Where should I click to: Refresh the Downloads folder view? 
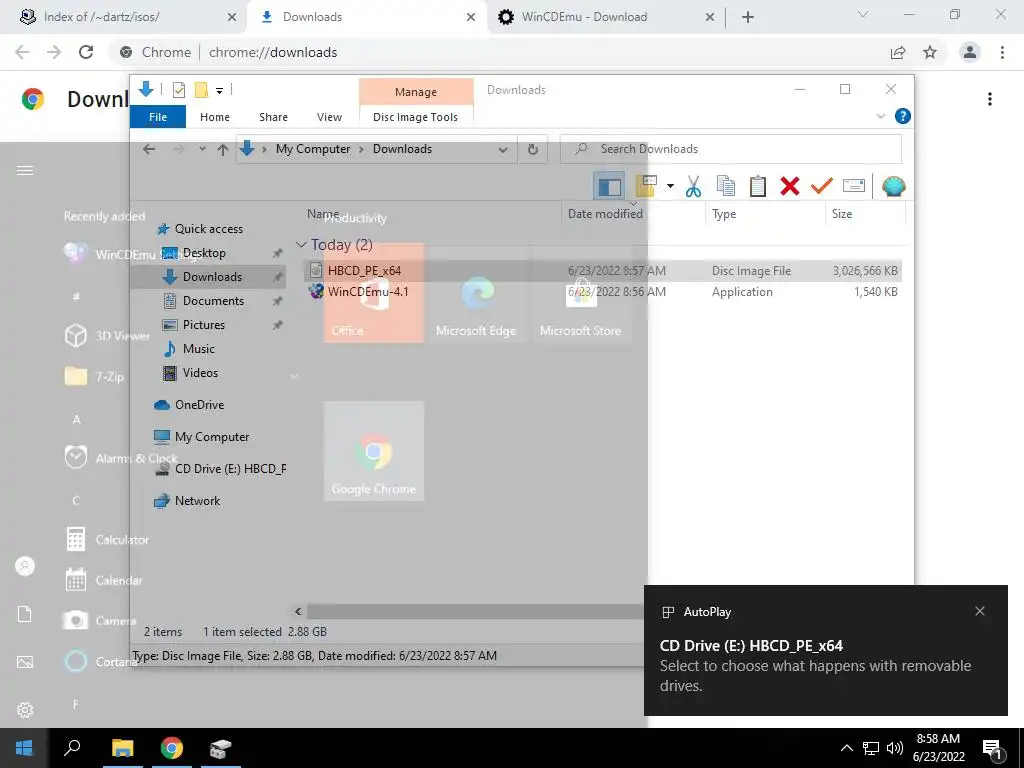[533, 150]
